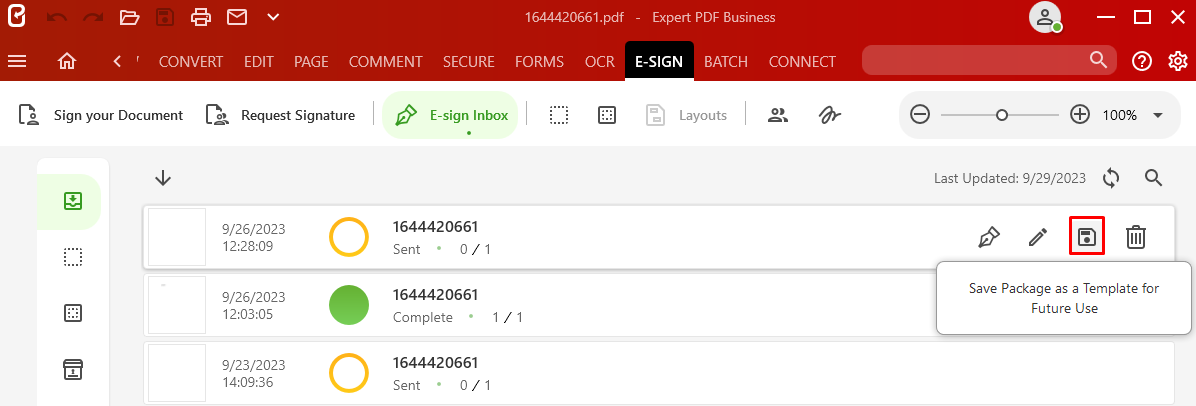Select the Complete 1644420661 package
Screen dimensions: 1196x406
click(659, 304)
